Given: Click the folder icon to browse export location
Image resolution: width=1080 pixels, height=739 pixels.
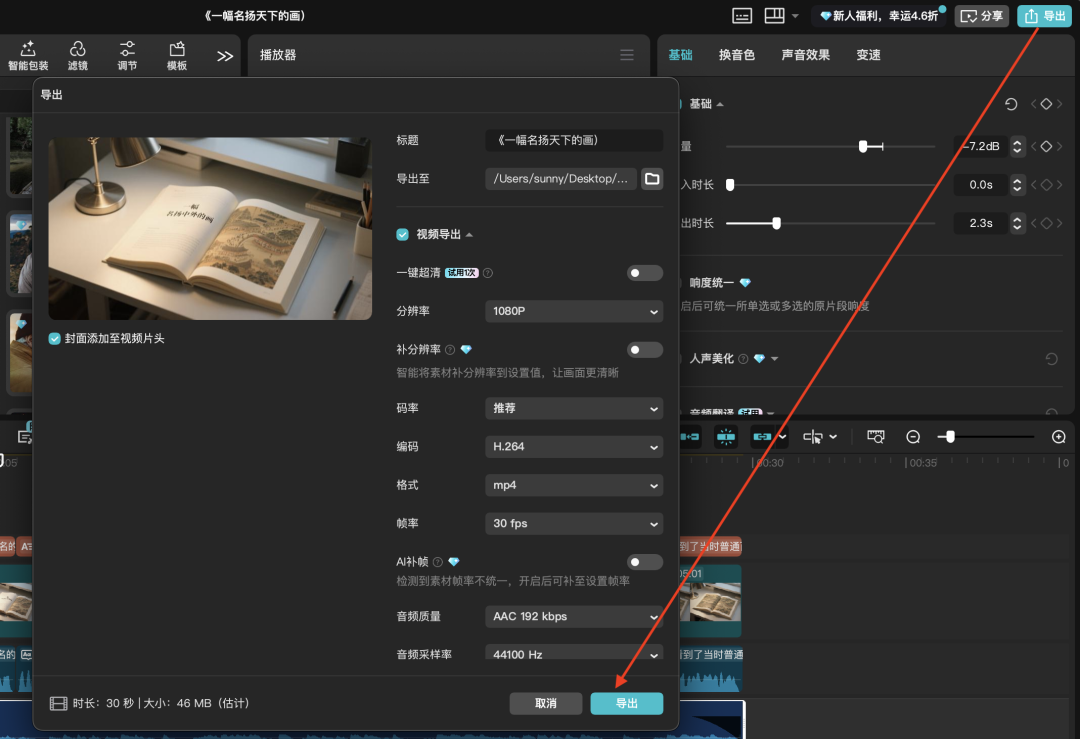Looking at the screenshot, I should pos(652,179).
